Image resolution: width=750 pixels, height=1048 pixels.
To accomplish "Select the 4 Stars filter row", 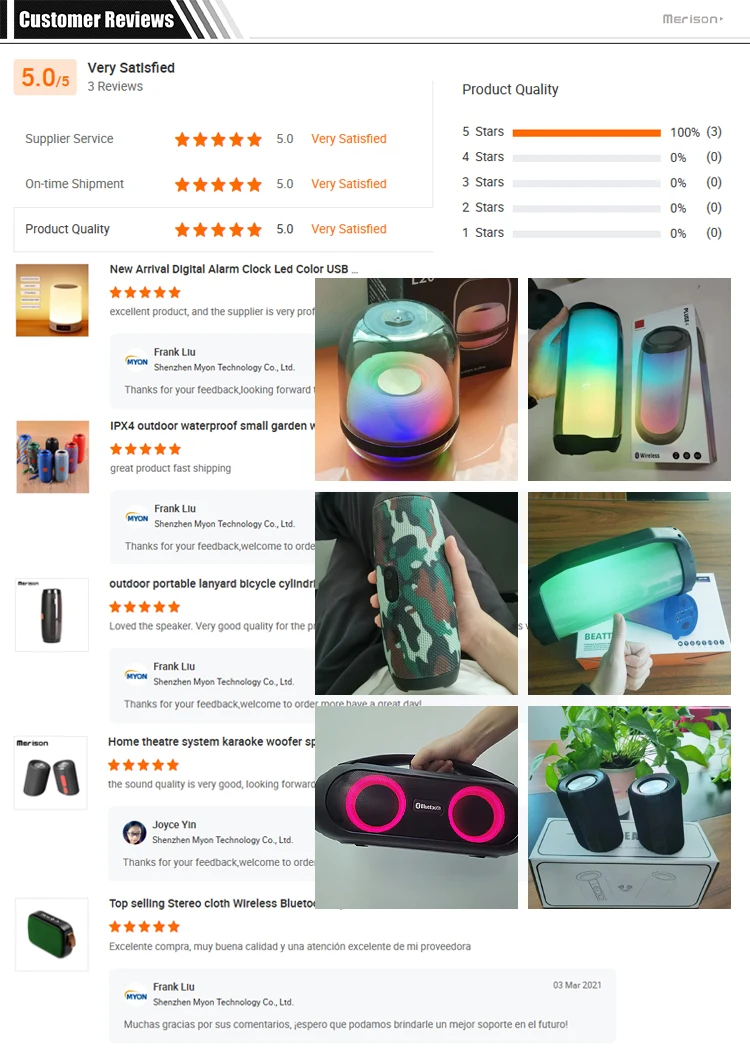I will 592,158.
